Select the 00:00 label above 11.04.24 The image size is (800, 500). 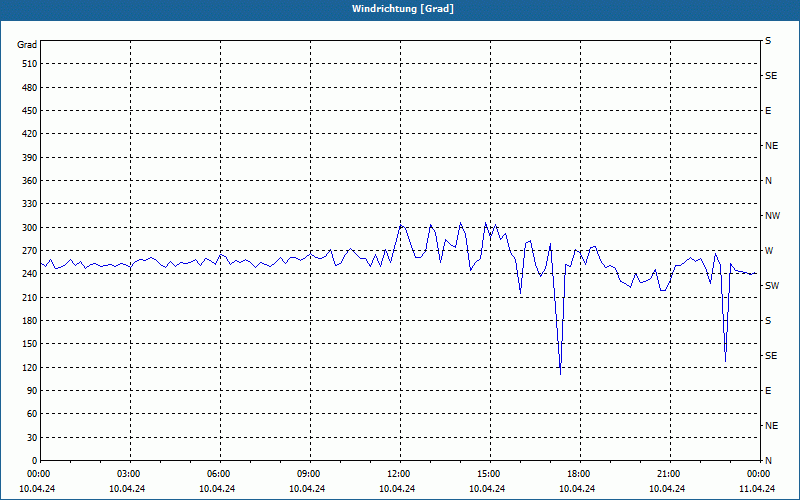[x=758, y=474]
